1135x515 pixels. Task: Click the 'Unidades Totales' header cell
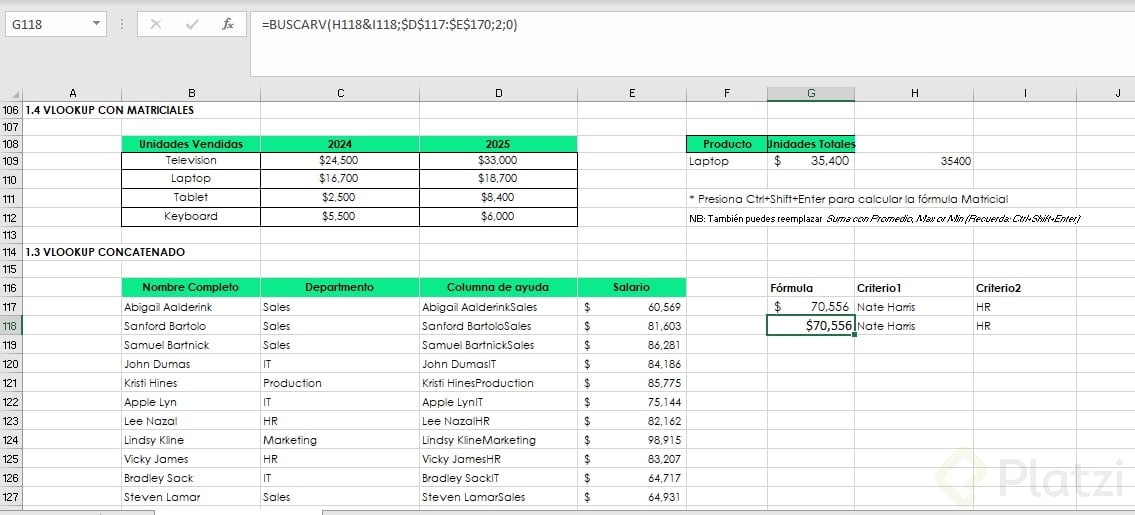[811, 143]
